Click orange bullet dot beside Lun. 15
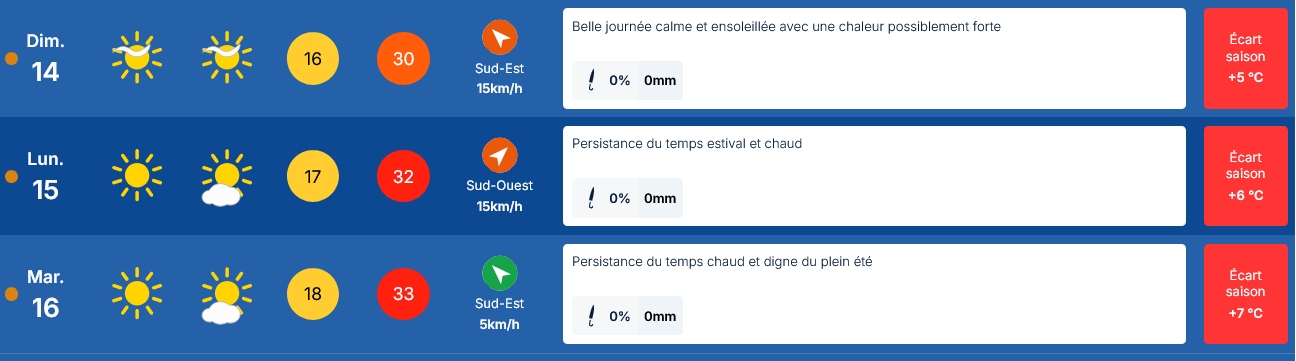Screen dimensions: 1296x361 (x=12, y=177)
